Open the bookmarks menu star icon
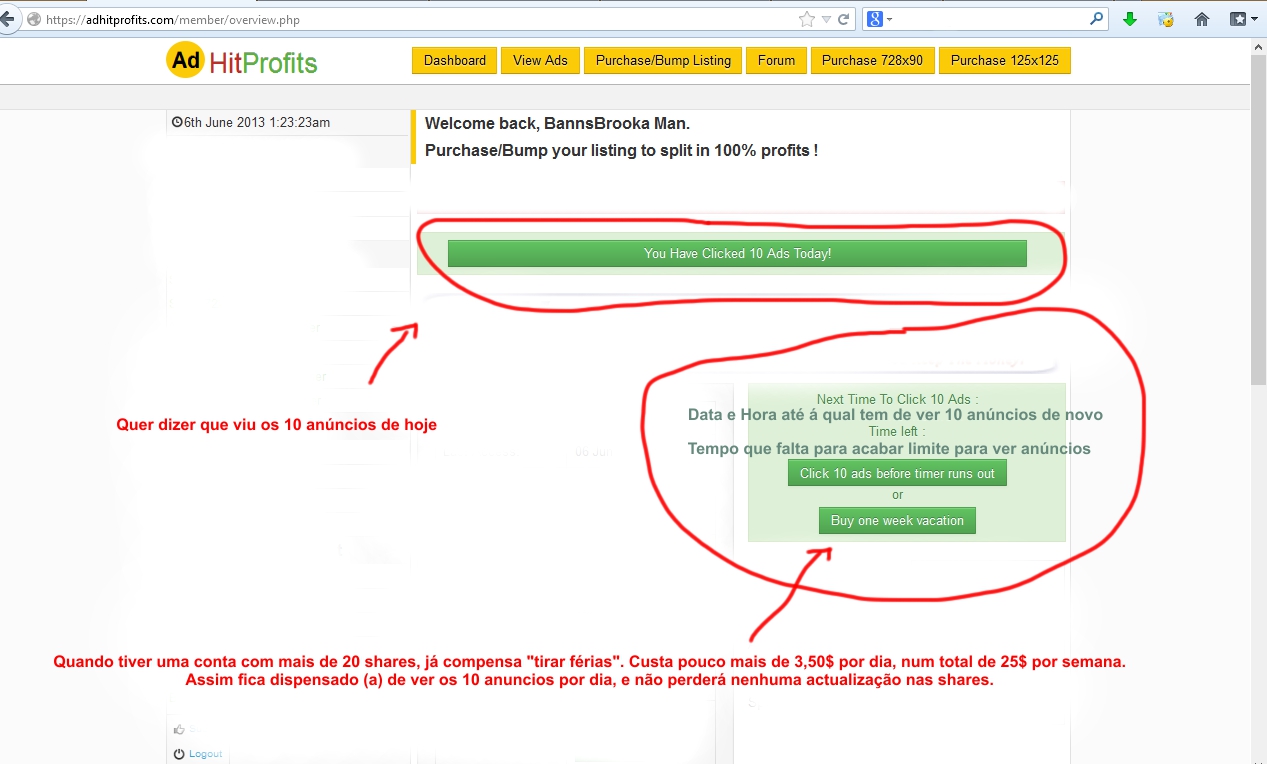 pos(1243,19)
